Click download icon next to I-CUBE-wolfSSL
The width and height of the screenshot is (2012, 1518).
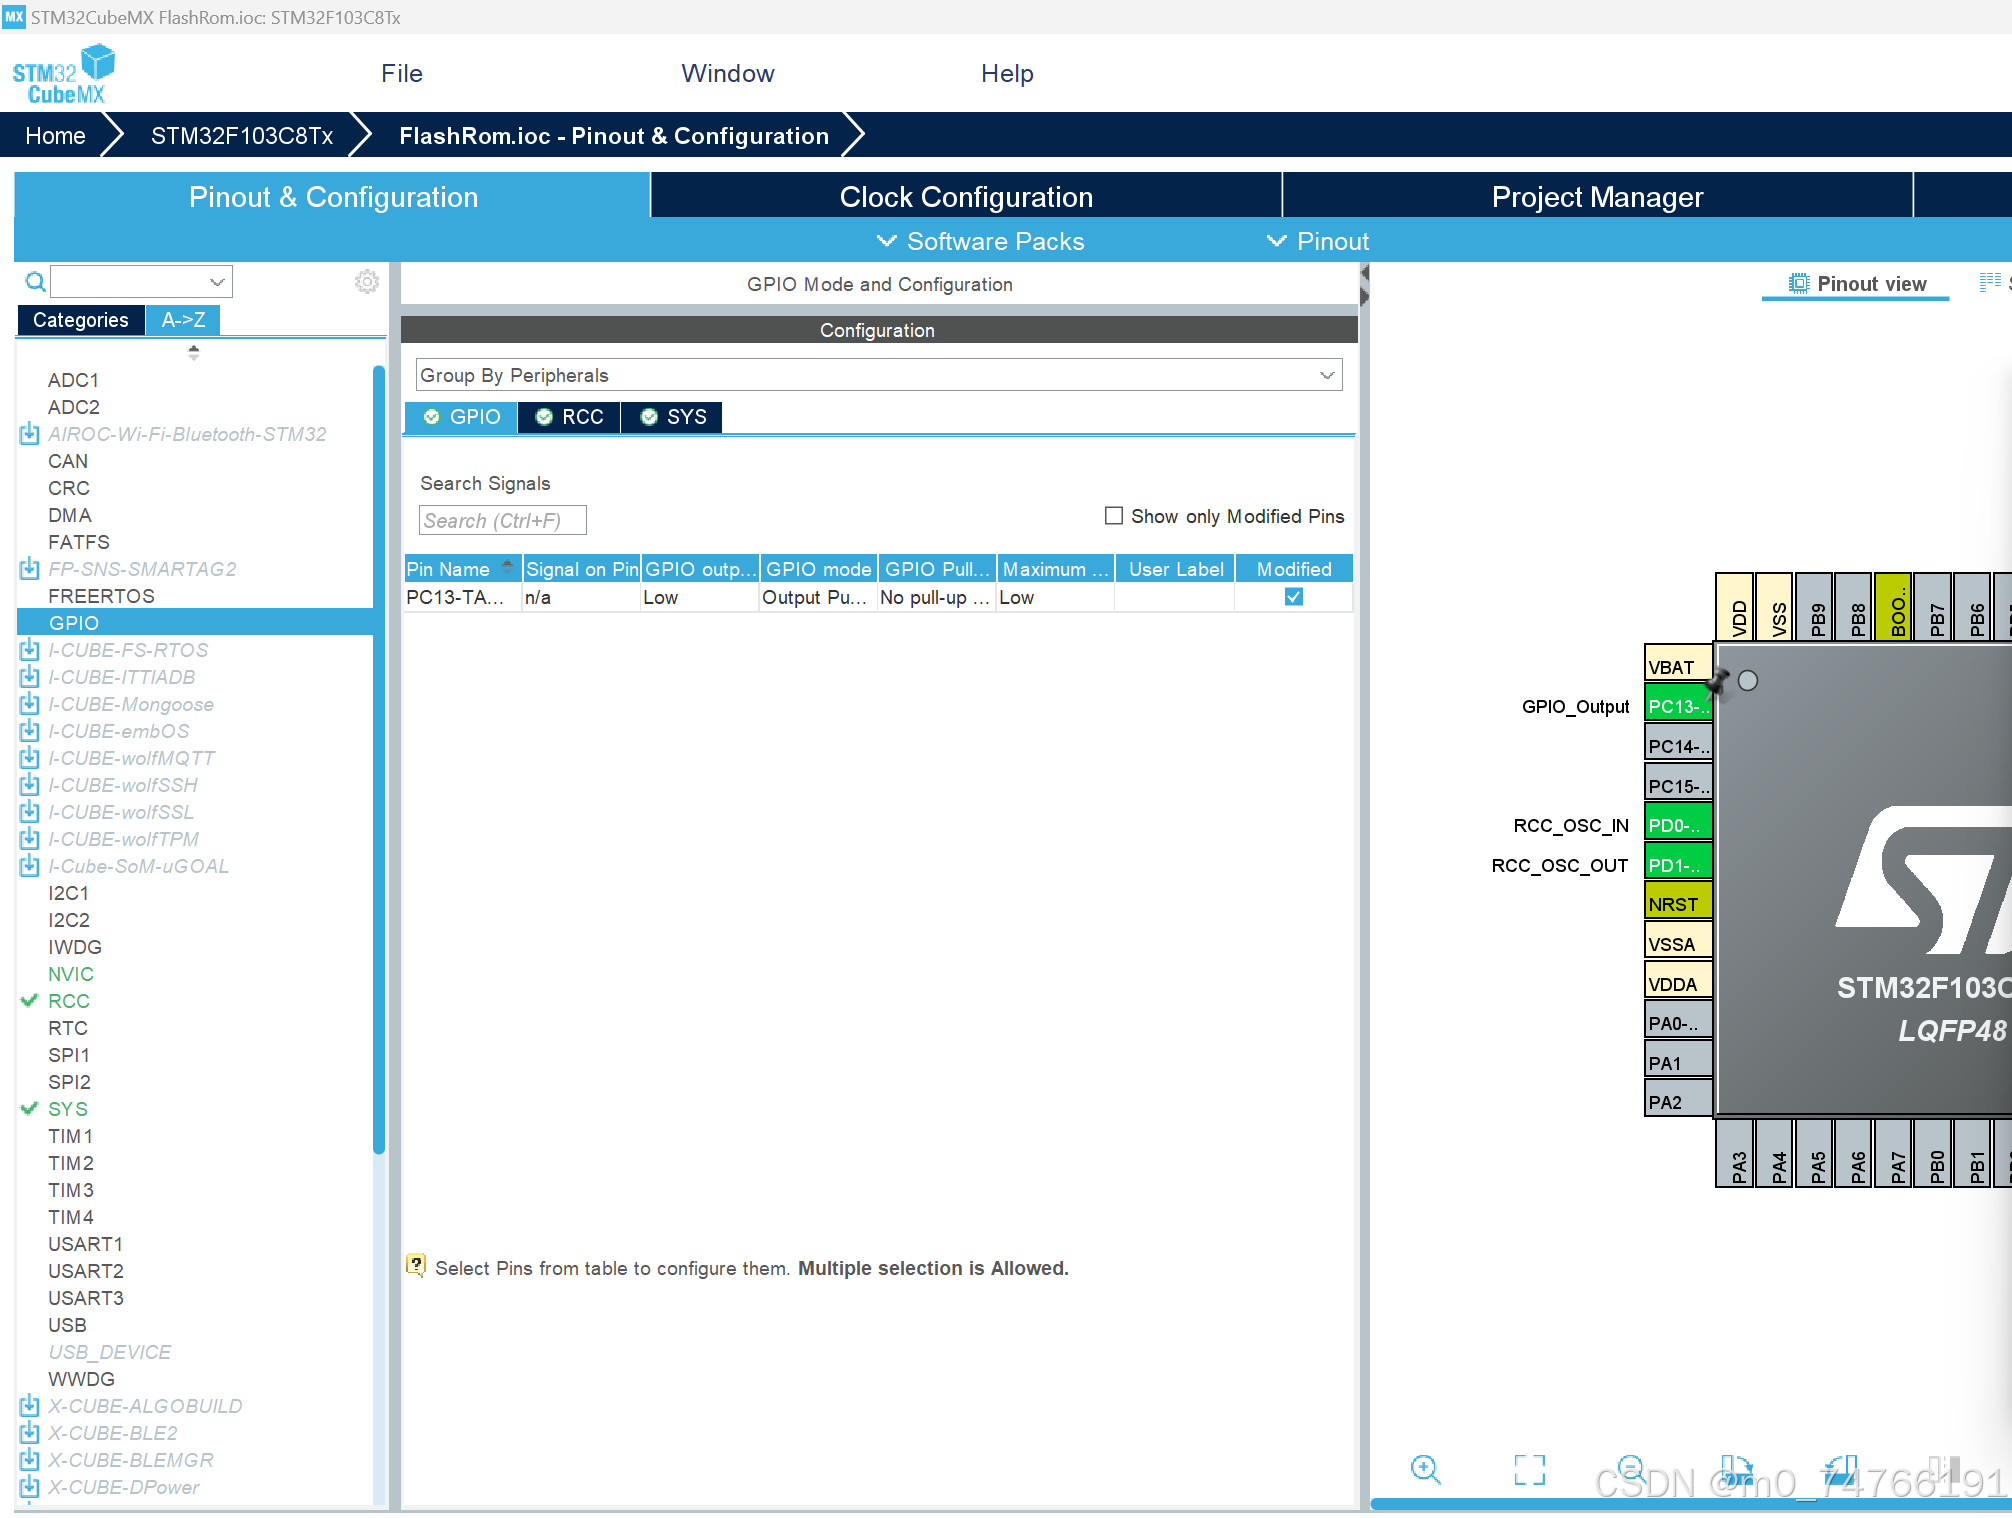[30, 812]
